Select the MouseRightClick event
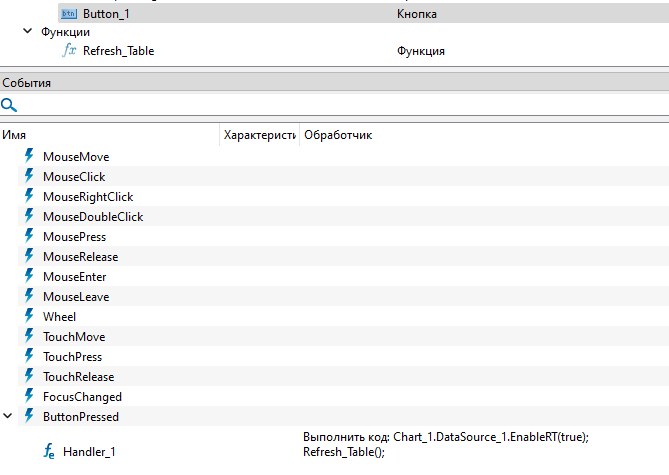Image resolution: width=669 pixels, height=475 pixels. click(88, 197)
